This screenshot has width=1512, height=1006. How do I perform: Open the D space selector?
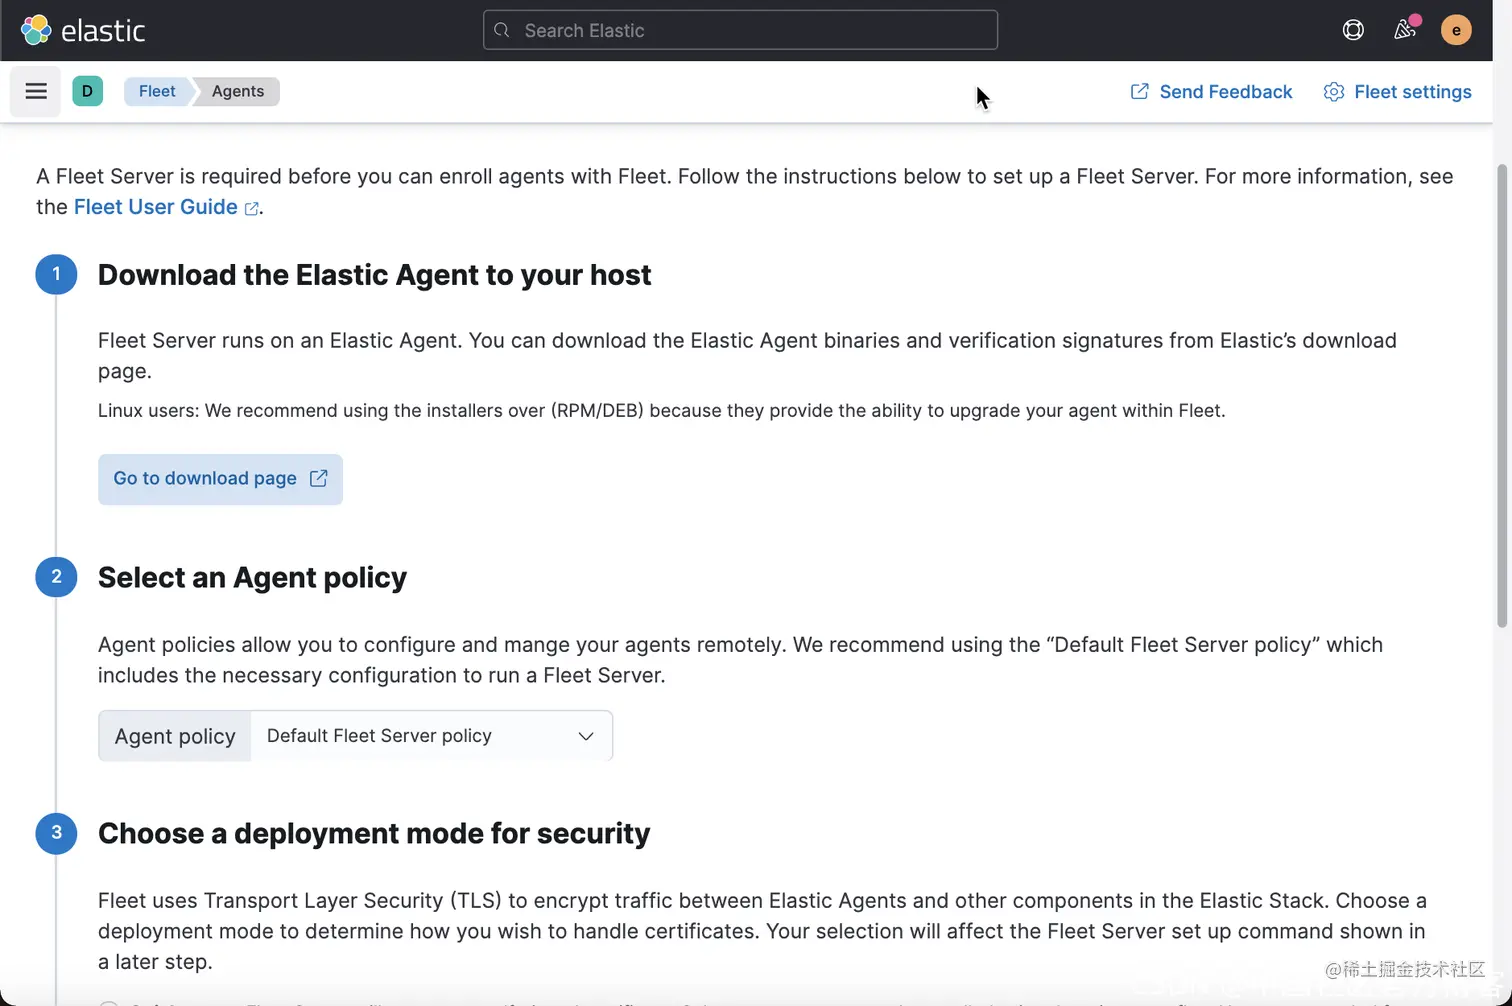pyautogui.click(x=87, y=91)
